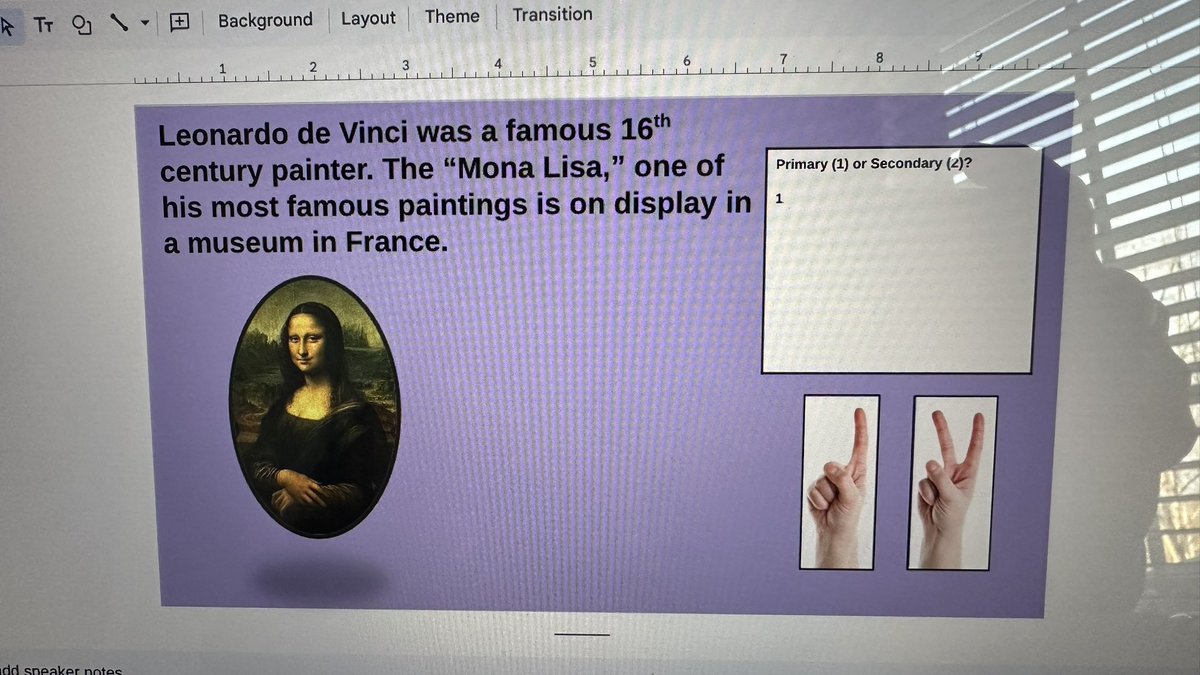1200x675 pixels.
Task: Open the Transition panel
Action: 552,14
